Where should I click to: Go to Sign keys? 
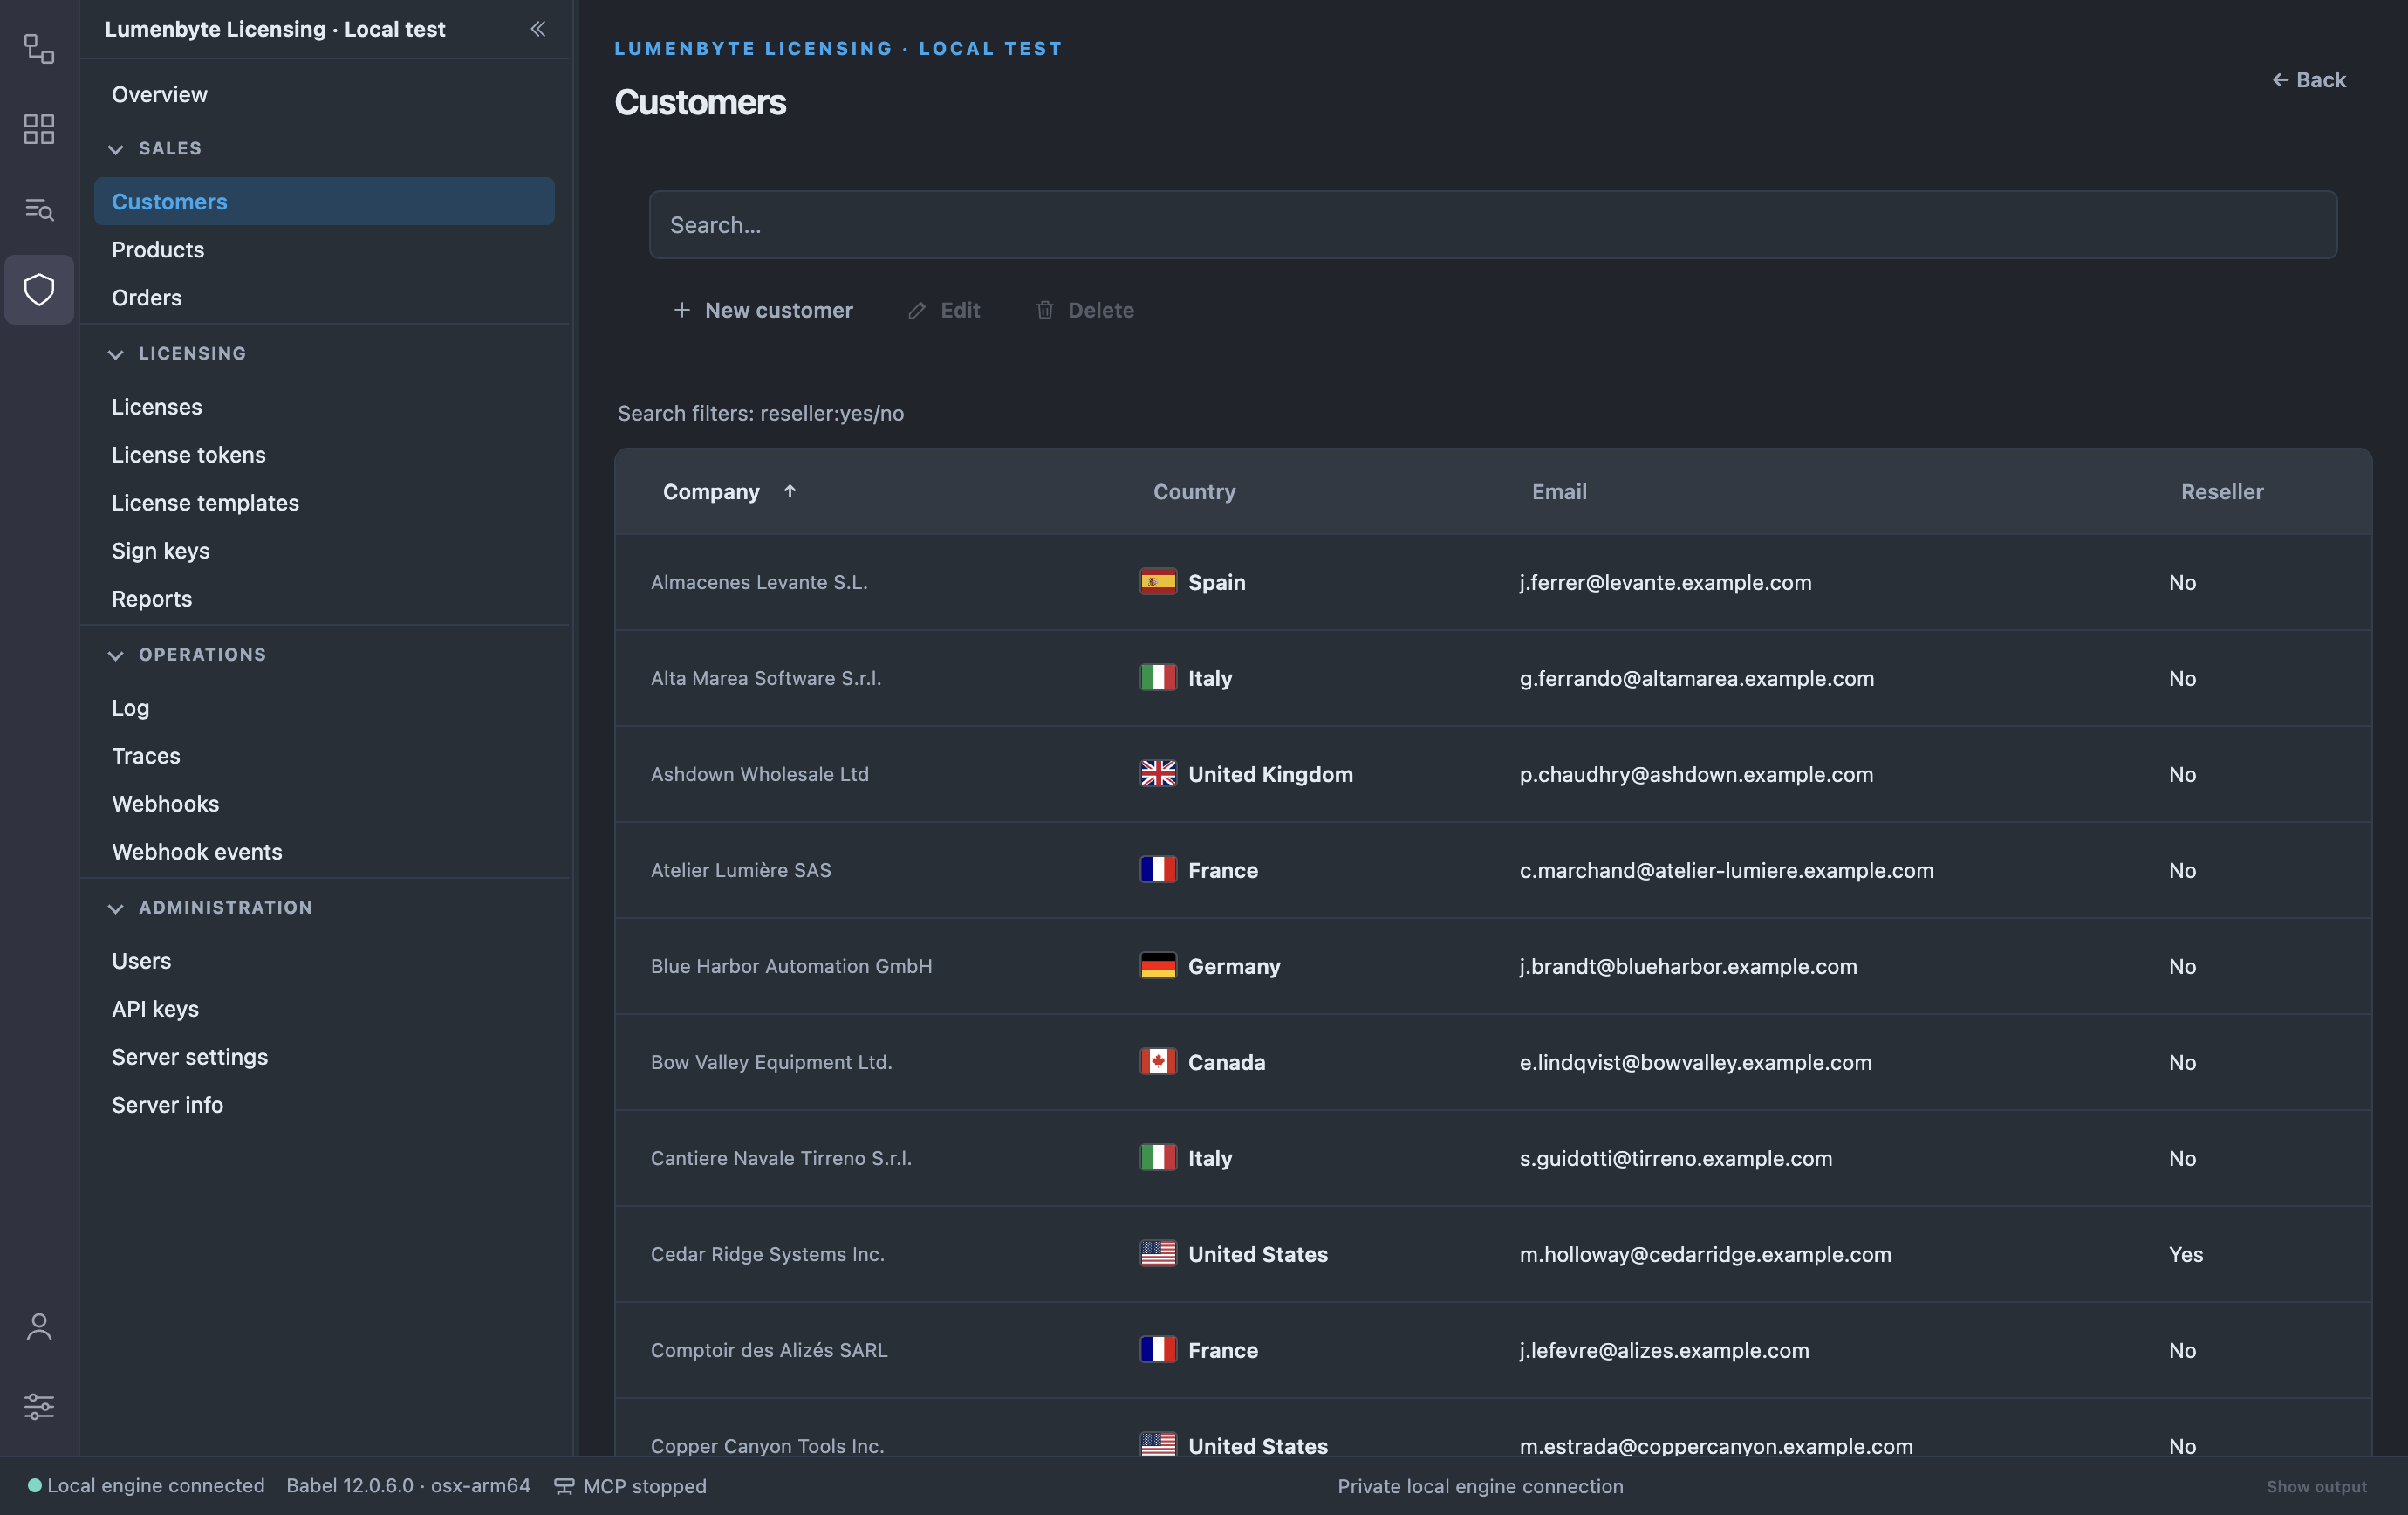coord(324,550)
